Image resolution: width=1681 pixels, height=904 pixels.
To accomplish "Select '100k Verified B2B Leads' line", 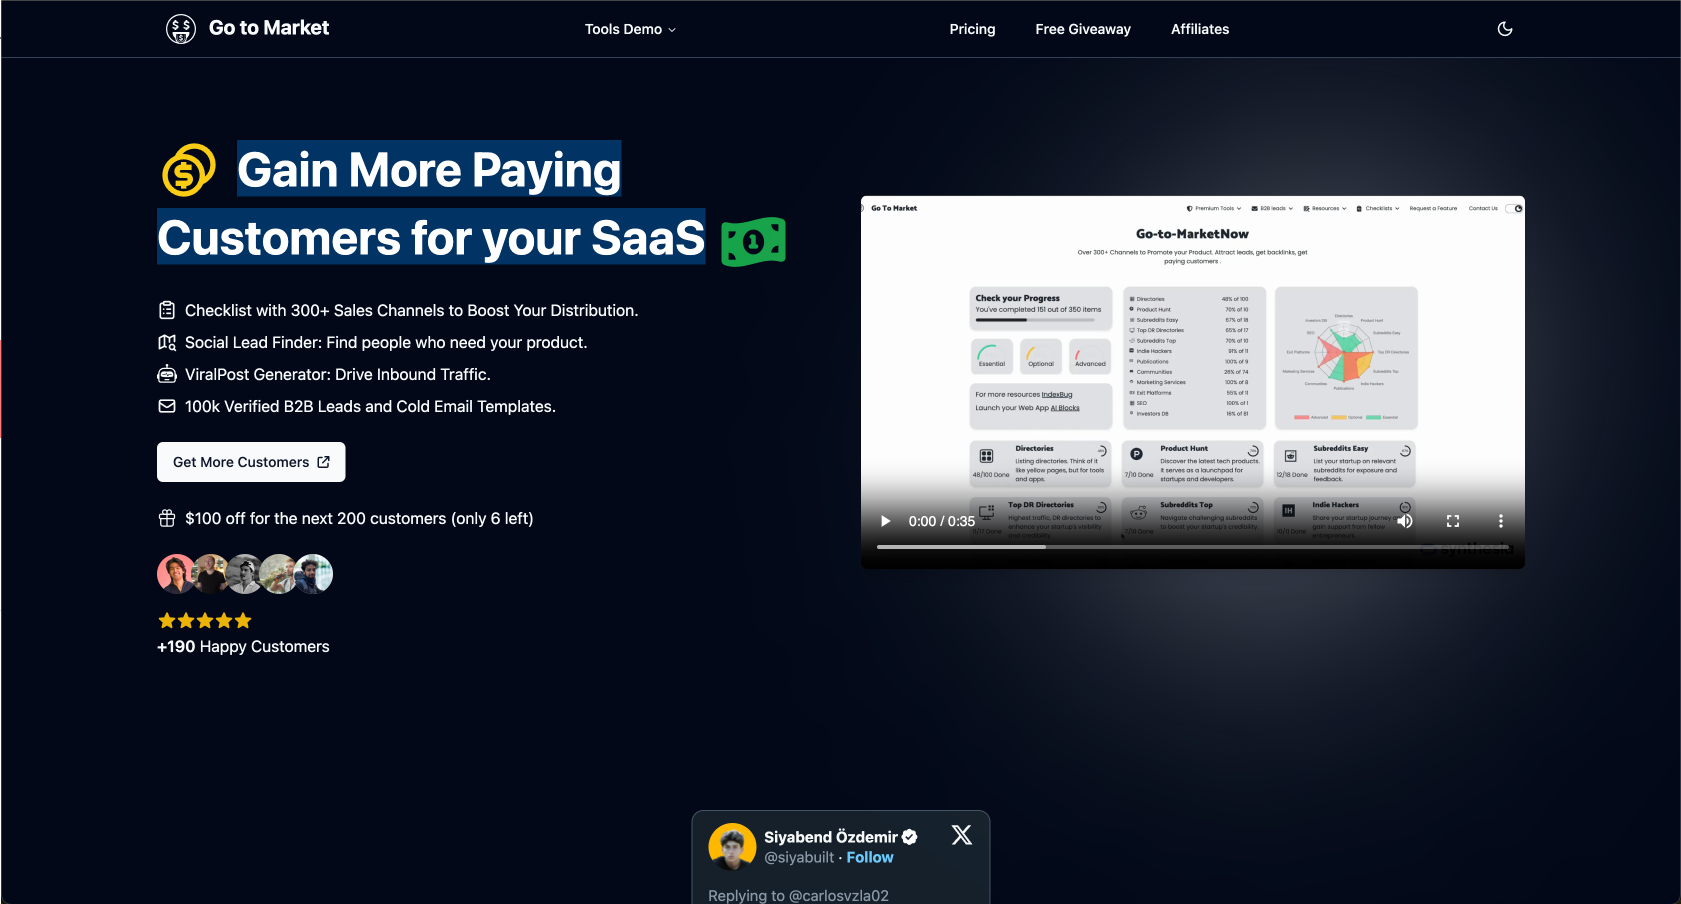I will (370, 406).
